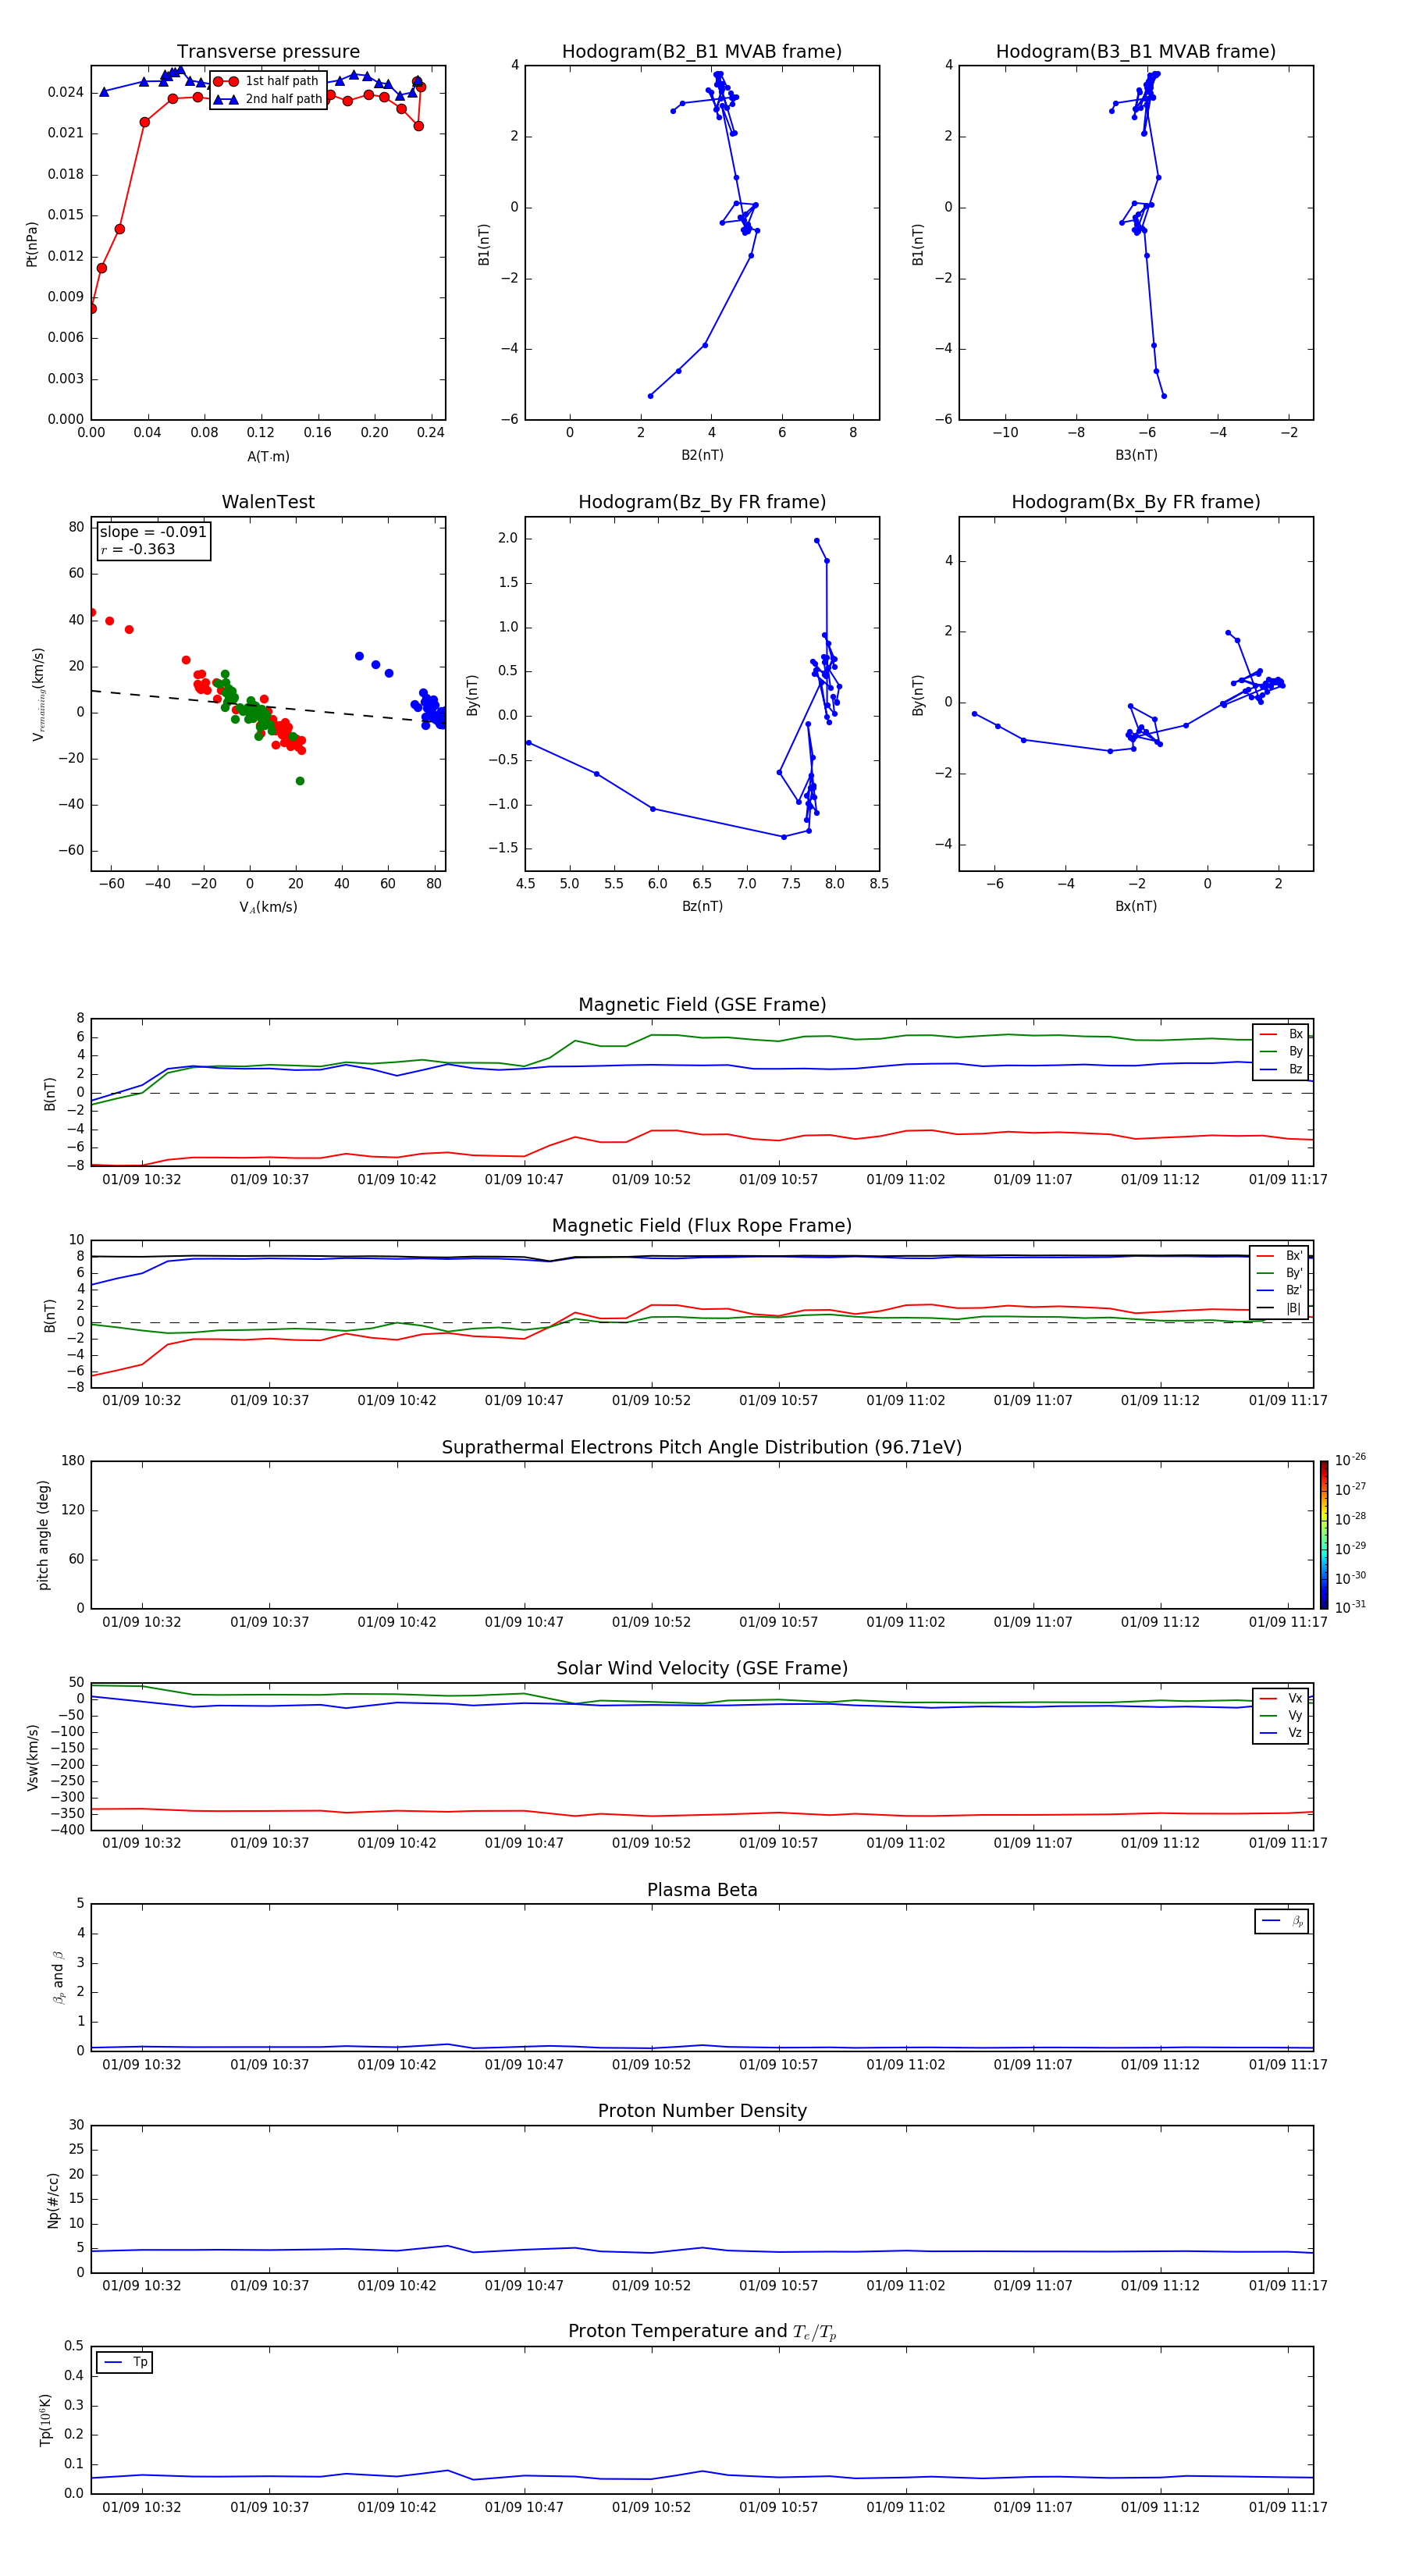Click the colorbar's bottom tick label, 10^-31

(x=1350, y=1607)
